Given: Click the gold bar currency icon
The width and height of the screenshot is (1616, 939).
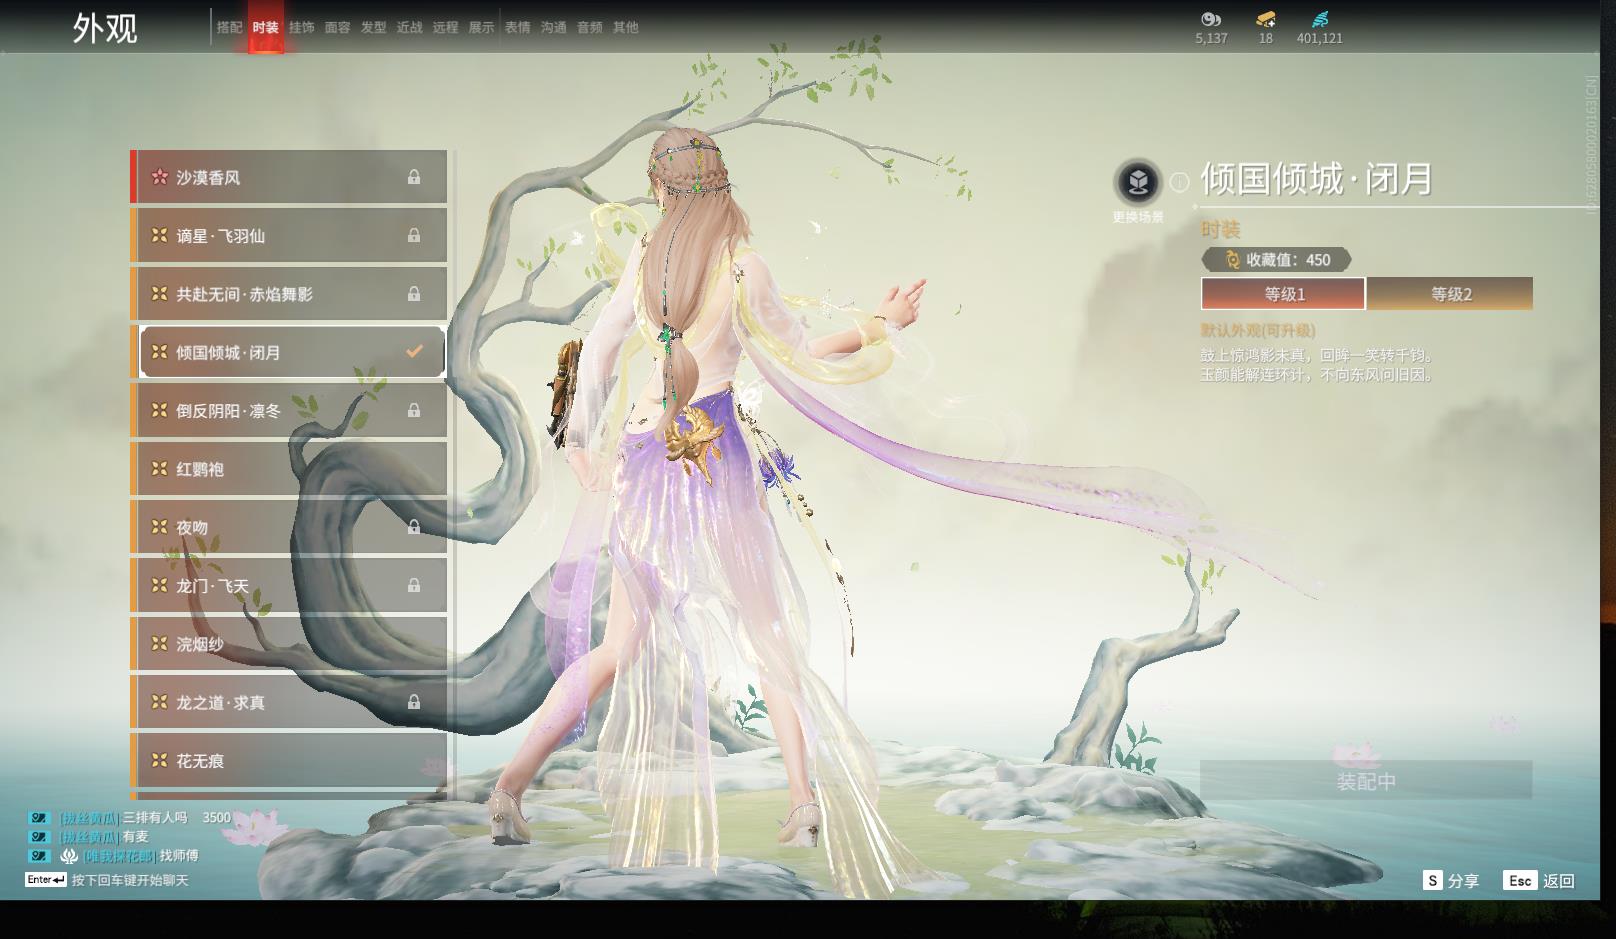Looking at the screenshot, I should [1265, 19].
